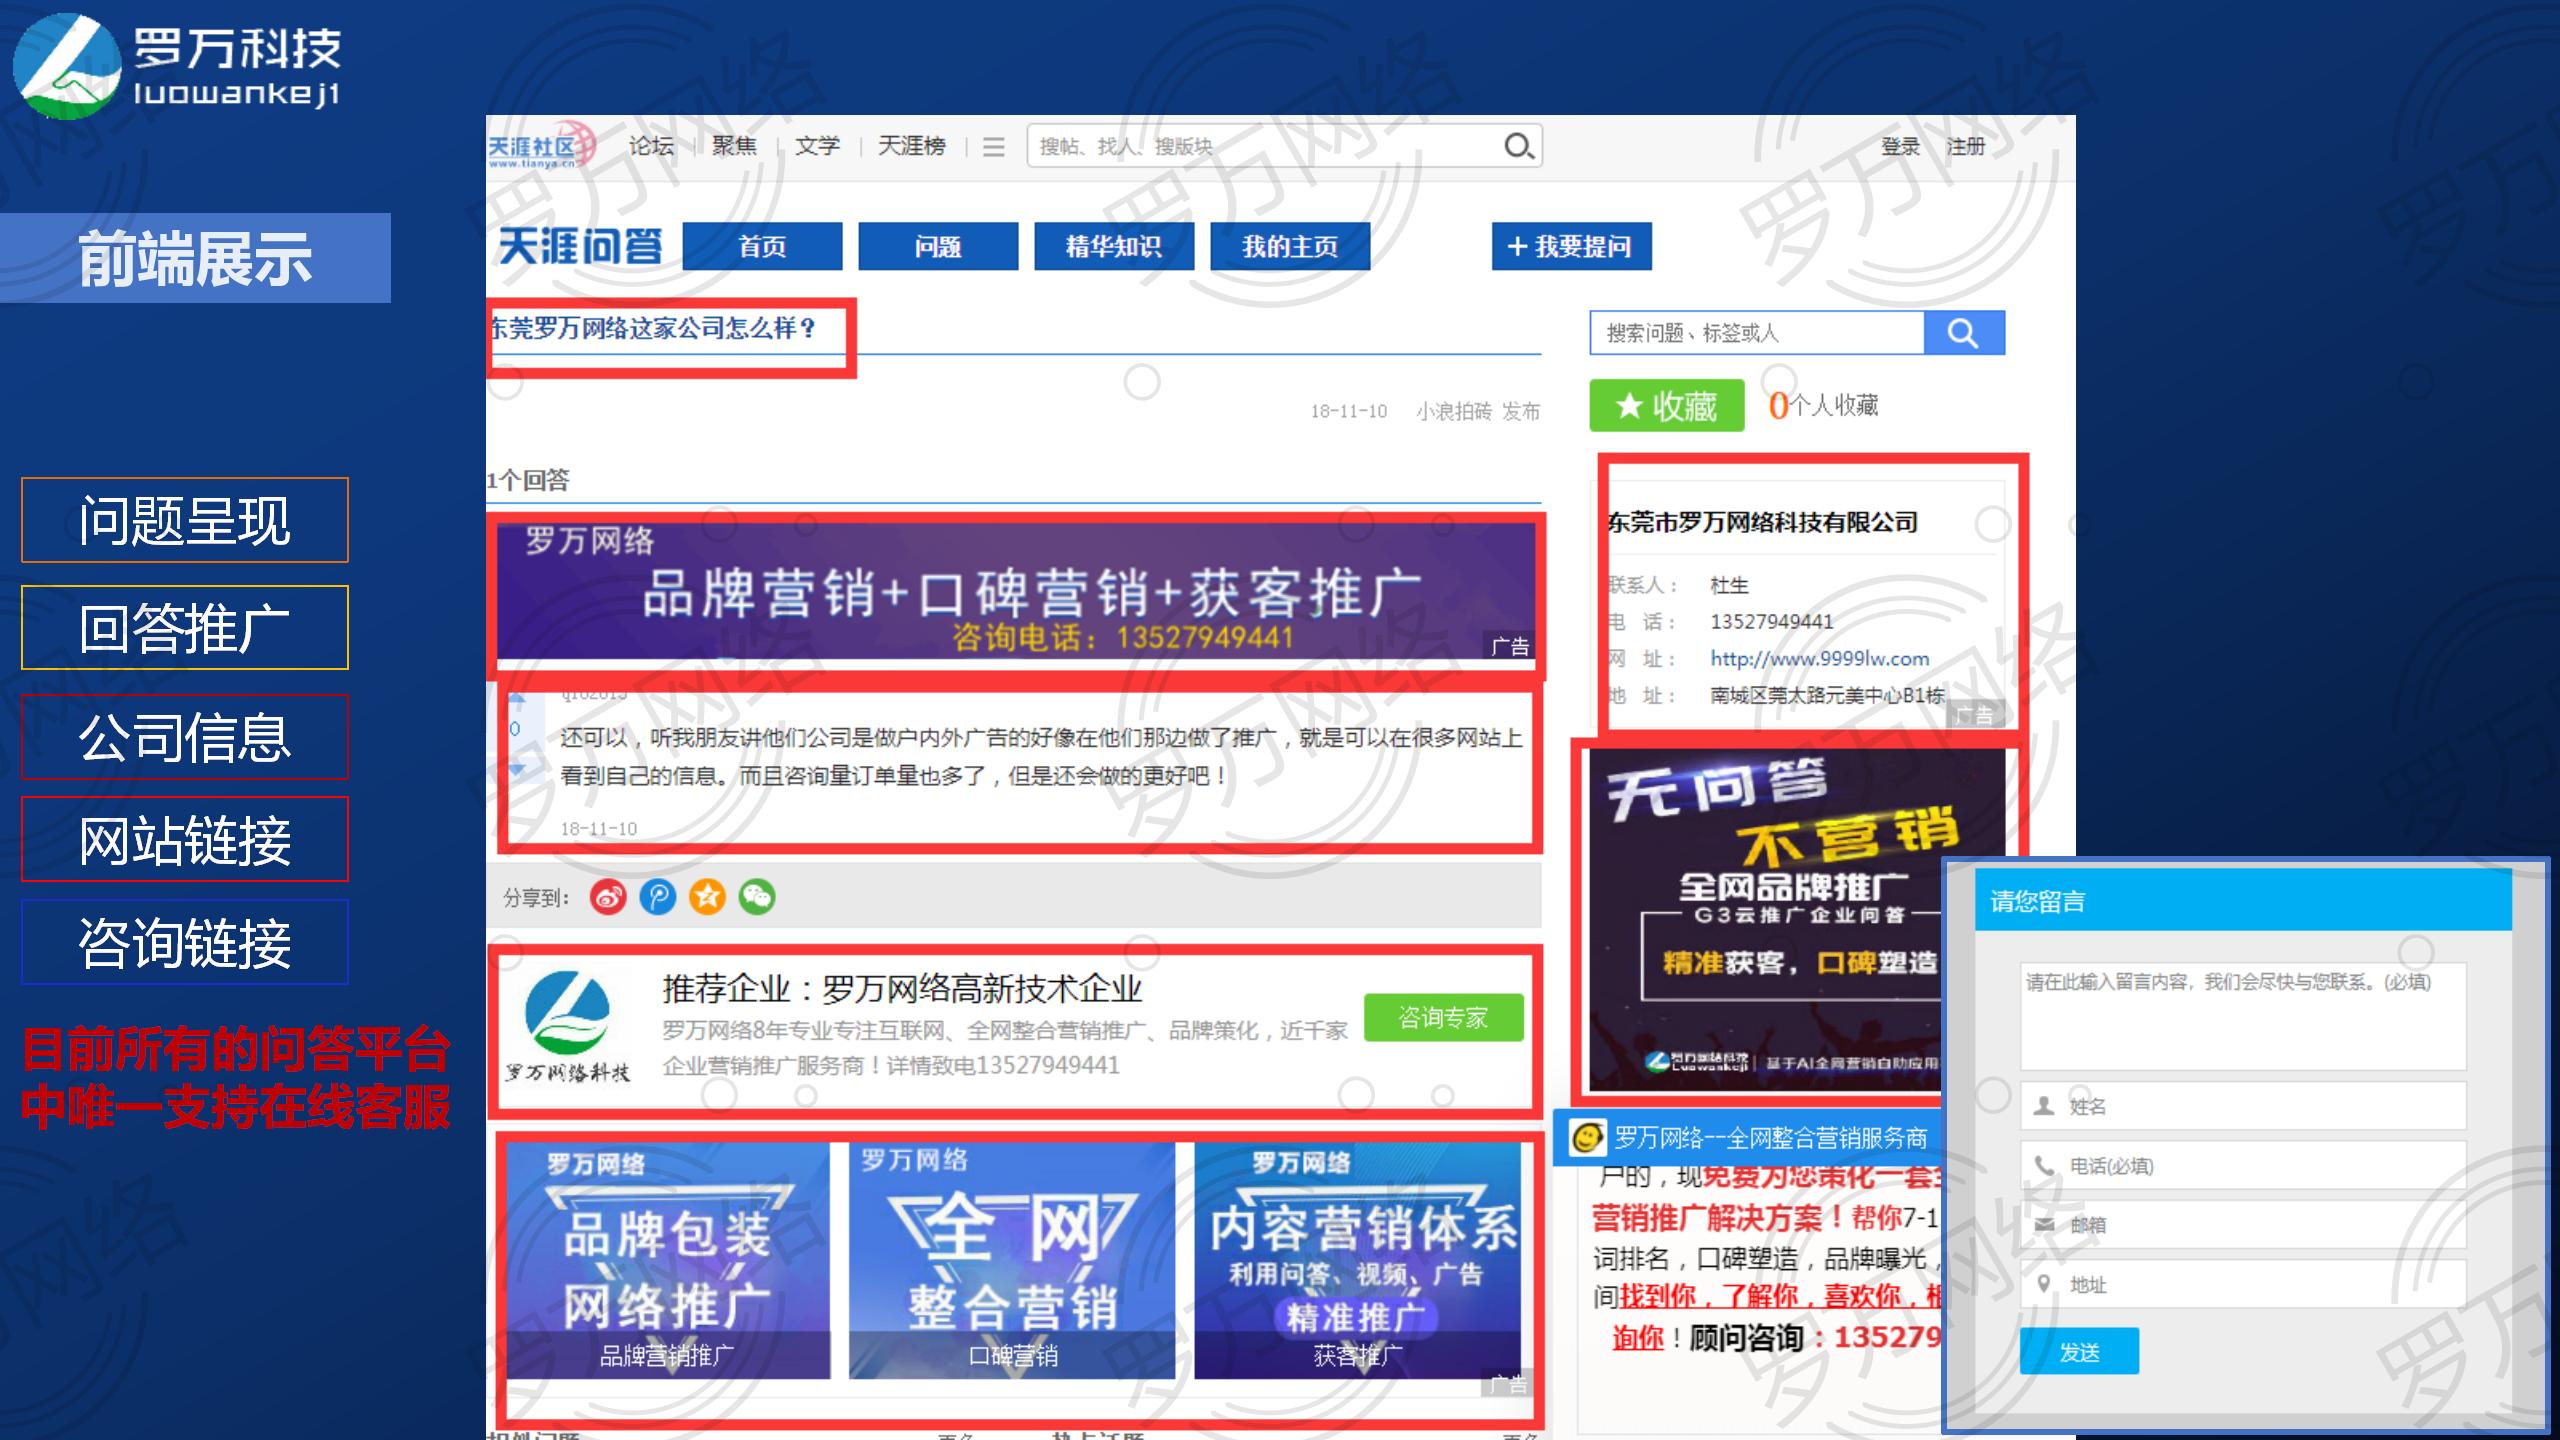Focus the 搜索问题、标签或人 input
The width and height of the screenshot is (2560, 1440).
tap(1757, 332)
